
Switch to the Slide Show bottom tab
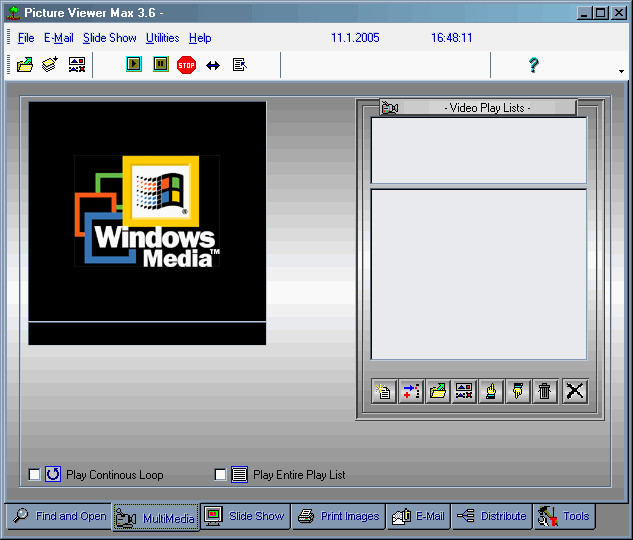(x=245, y=516)
